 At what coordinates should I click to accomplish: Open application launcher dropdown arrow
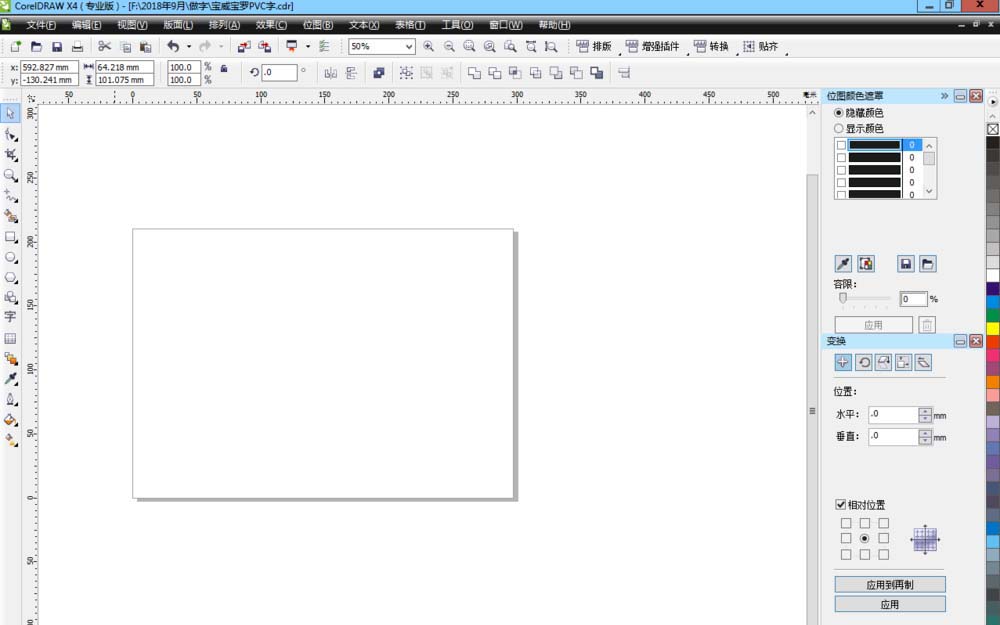pos(307,47)
